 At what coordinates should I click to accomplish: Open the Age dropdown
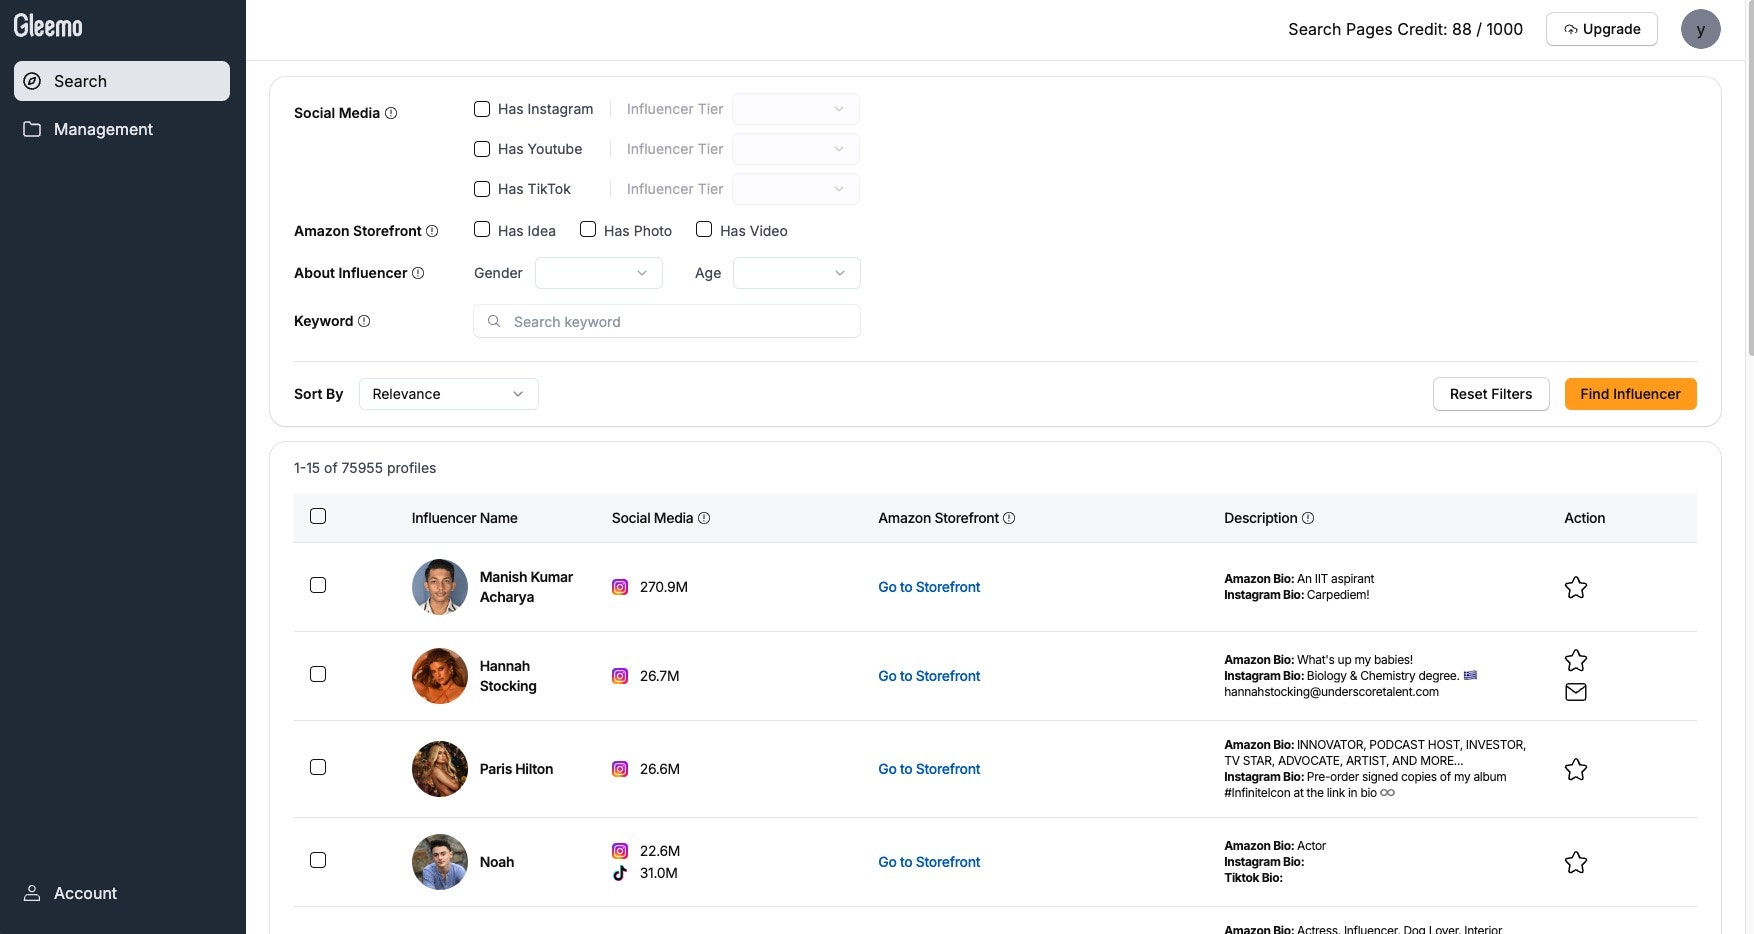point(797,273)
